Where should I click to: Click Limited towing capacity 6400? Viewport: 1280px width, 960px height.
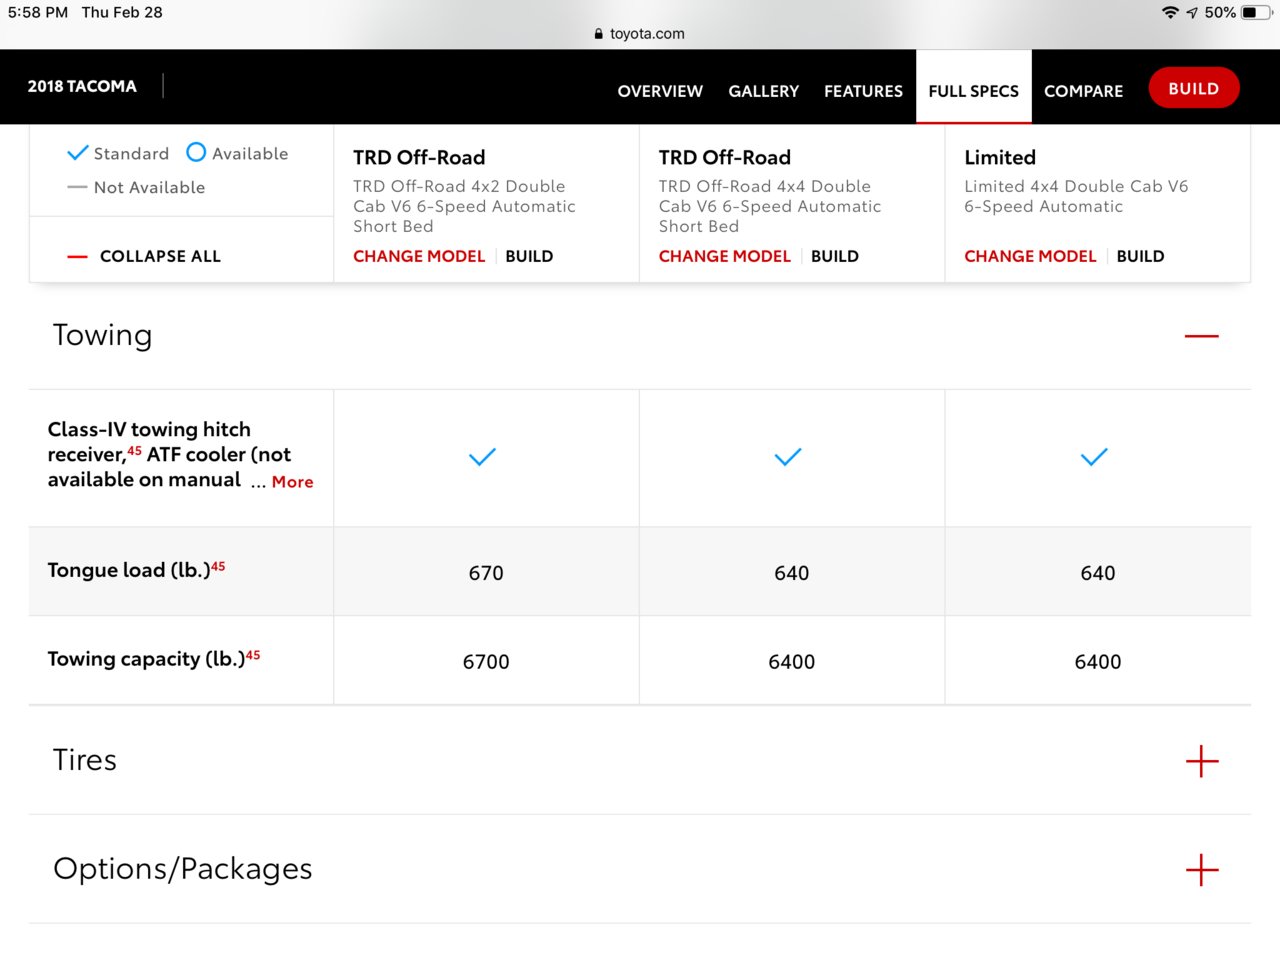point(1098,662)
